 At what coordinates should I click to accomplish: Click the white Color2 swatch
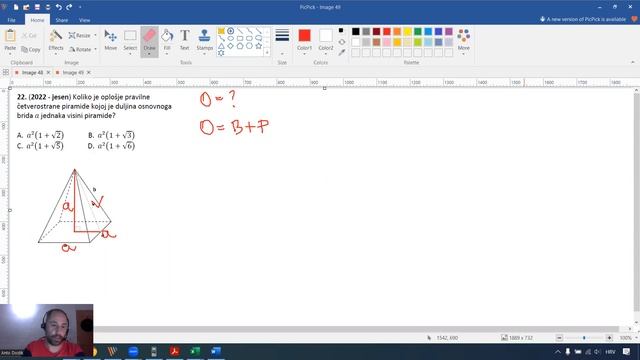point(326,36)
